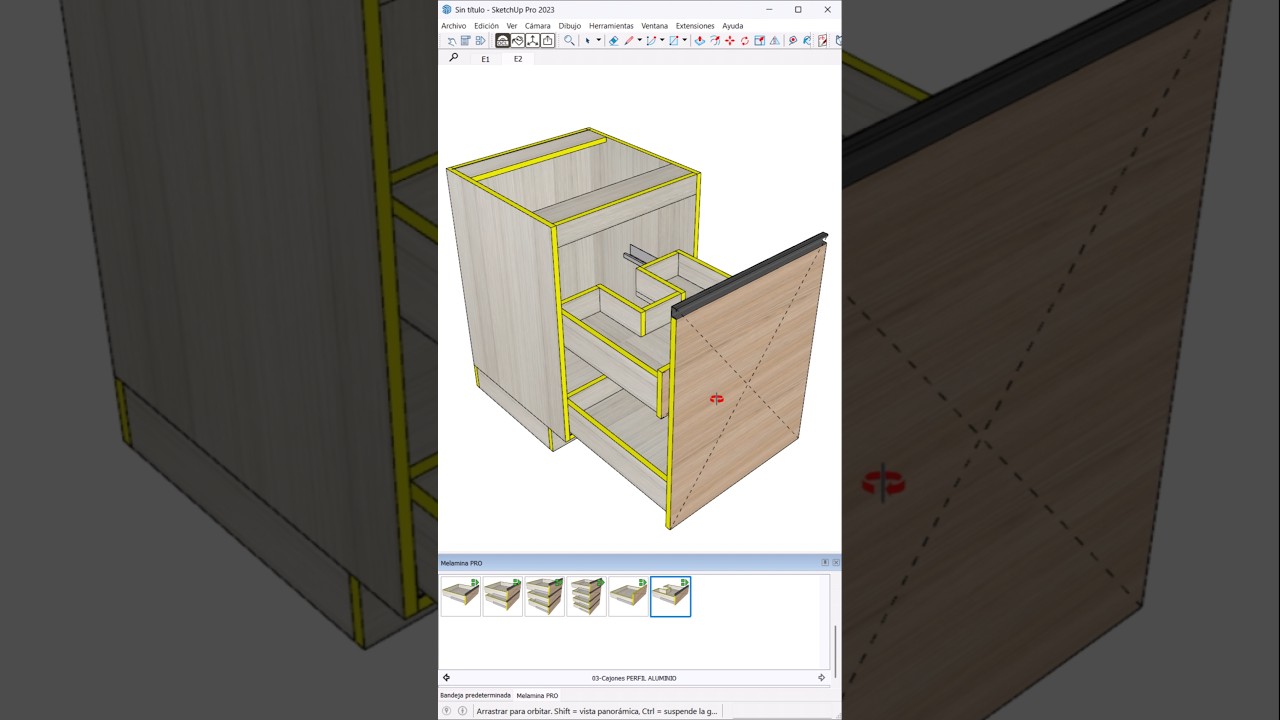Expand the Arc tool dropdown arrow
Viewport: 1280px width, 720px height.
coord(662,41)
